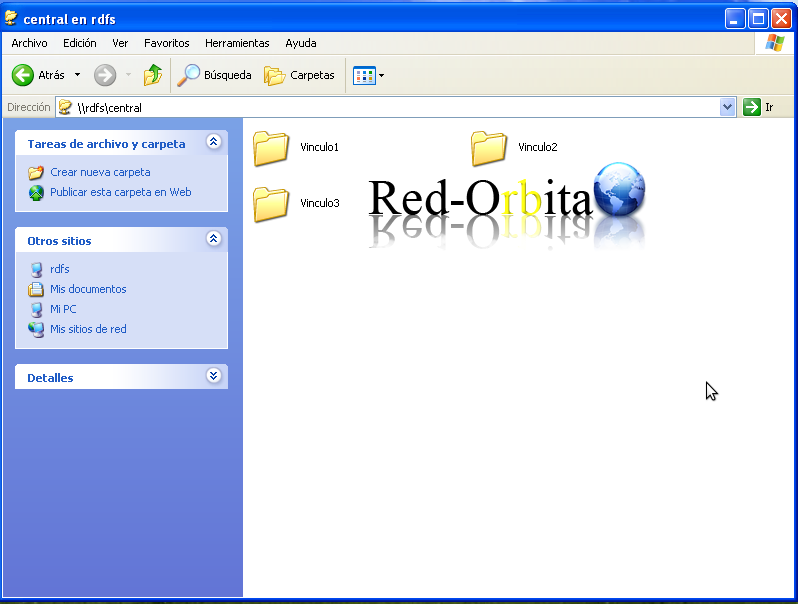This screenshot has height=604, width=798.
Task: Open Mis sitios de red link
Action: [x=88, y=329]
